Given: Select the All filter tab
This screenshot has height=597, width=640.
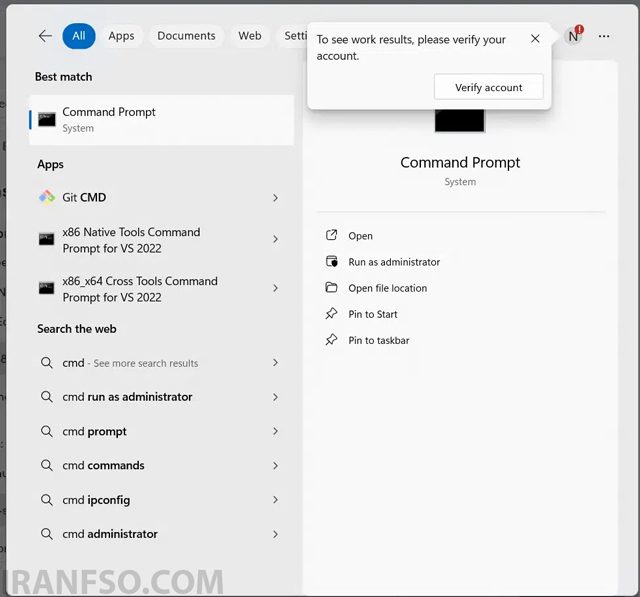Looking at the screenshot, I should point(79,36).
